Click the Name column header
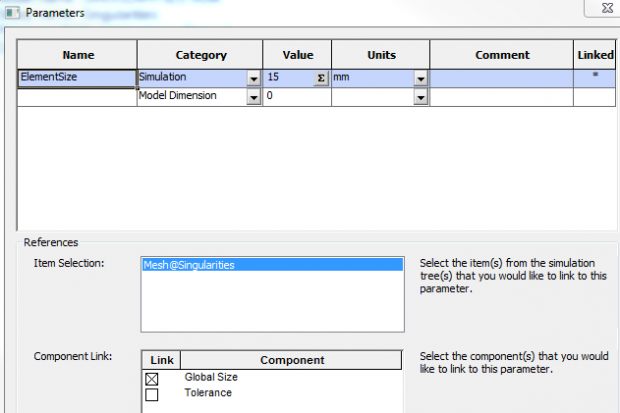This screenshot has height=413, width=620. click(x=77, y=55)
